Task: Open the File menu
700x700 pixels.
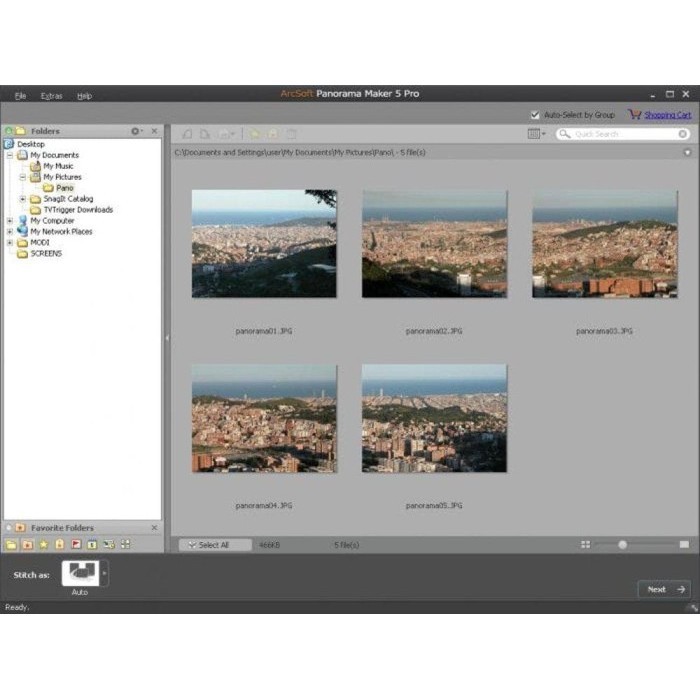Action: [21, 96]
